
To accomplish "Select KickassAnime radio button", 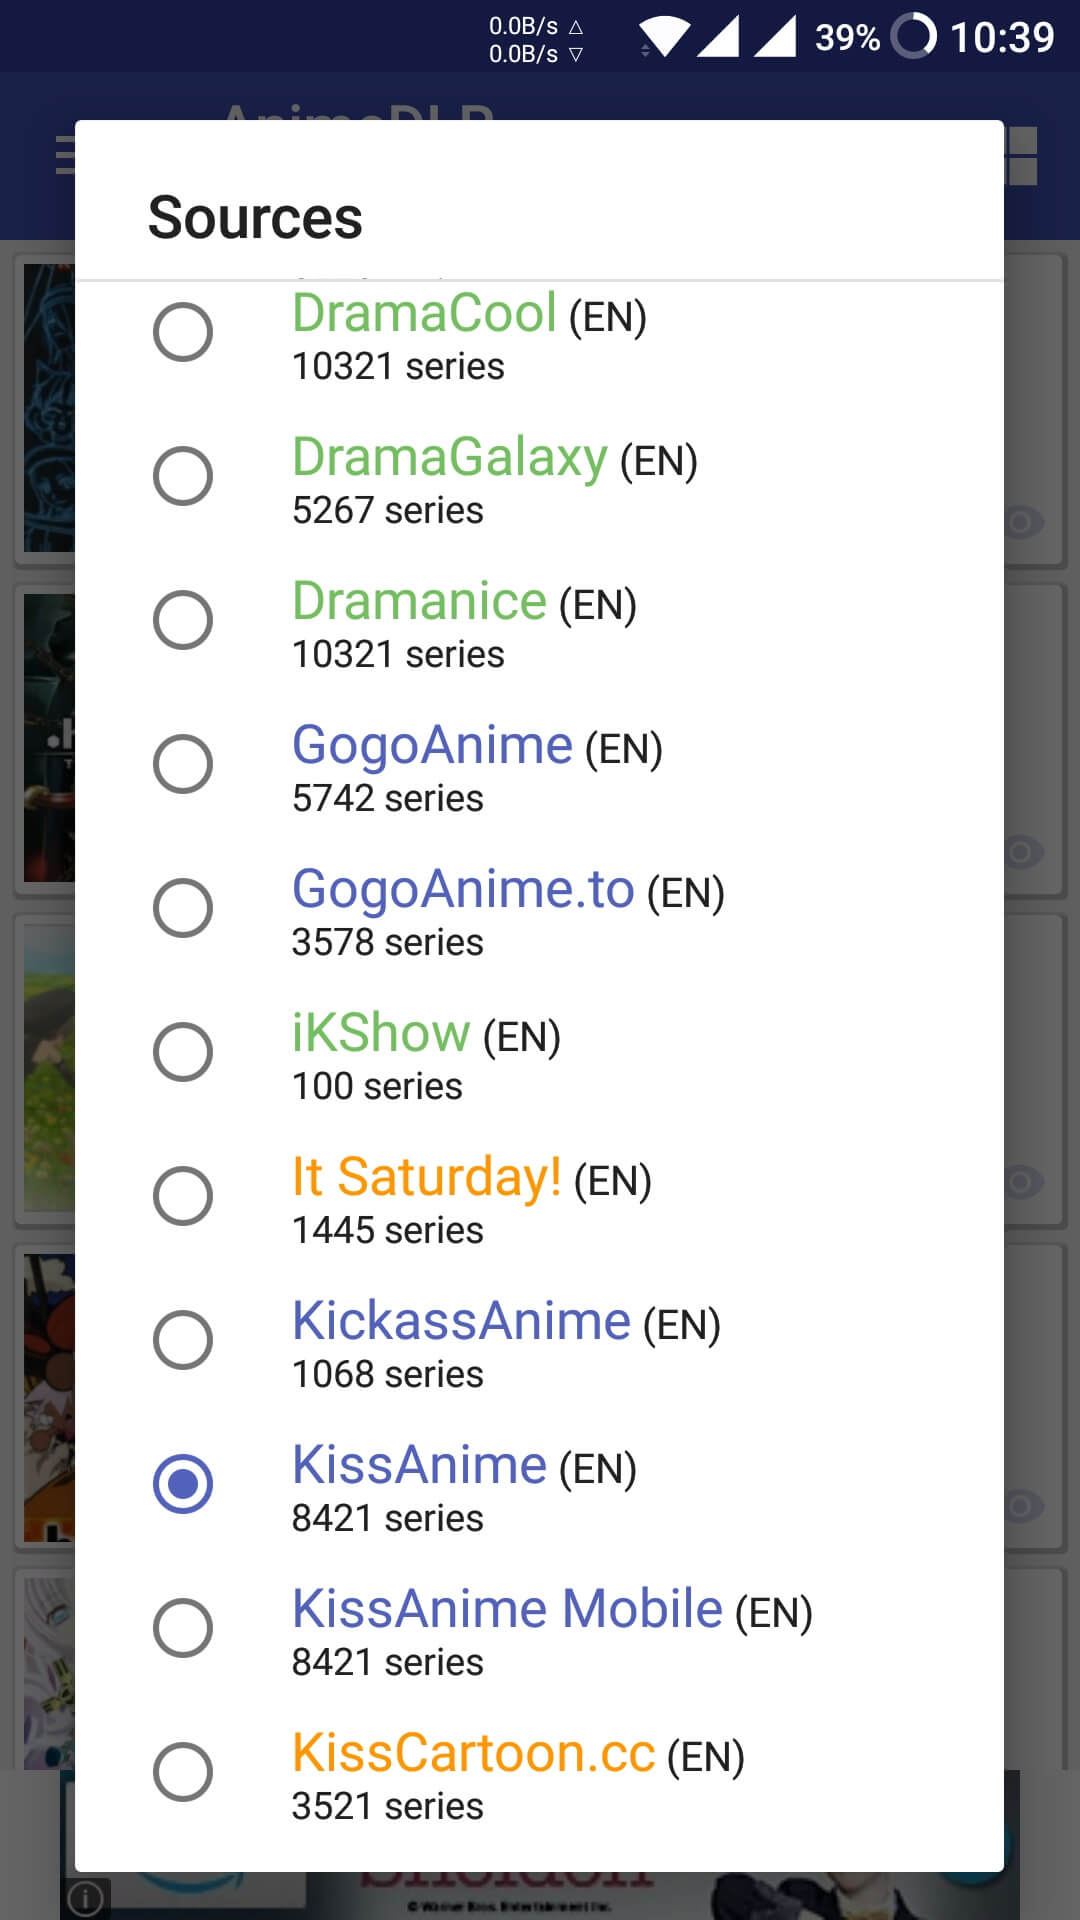I will pyautogui.click(x=182, y=1340).
